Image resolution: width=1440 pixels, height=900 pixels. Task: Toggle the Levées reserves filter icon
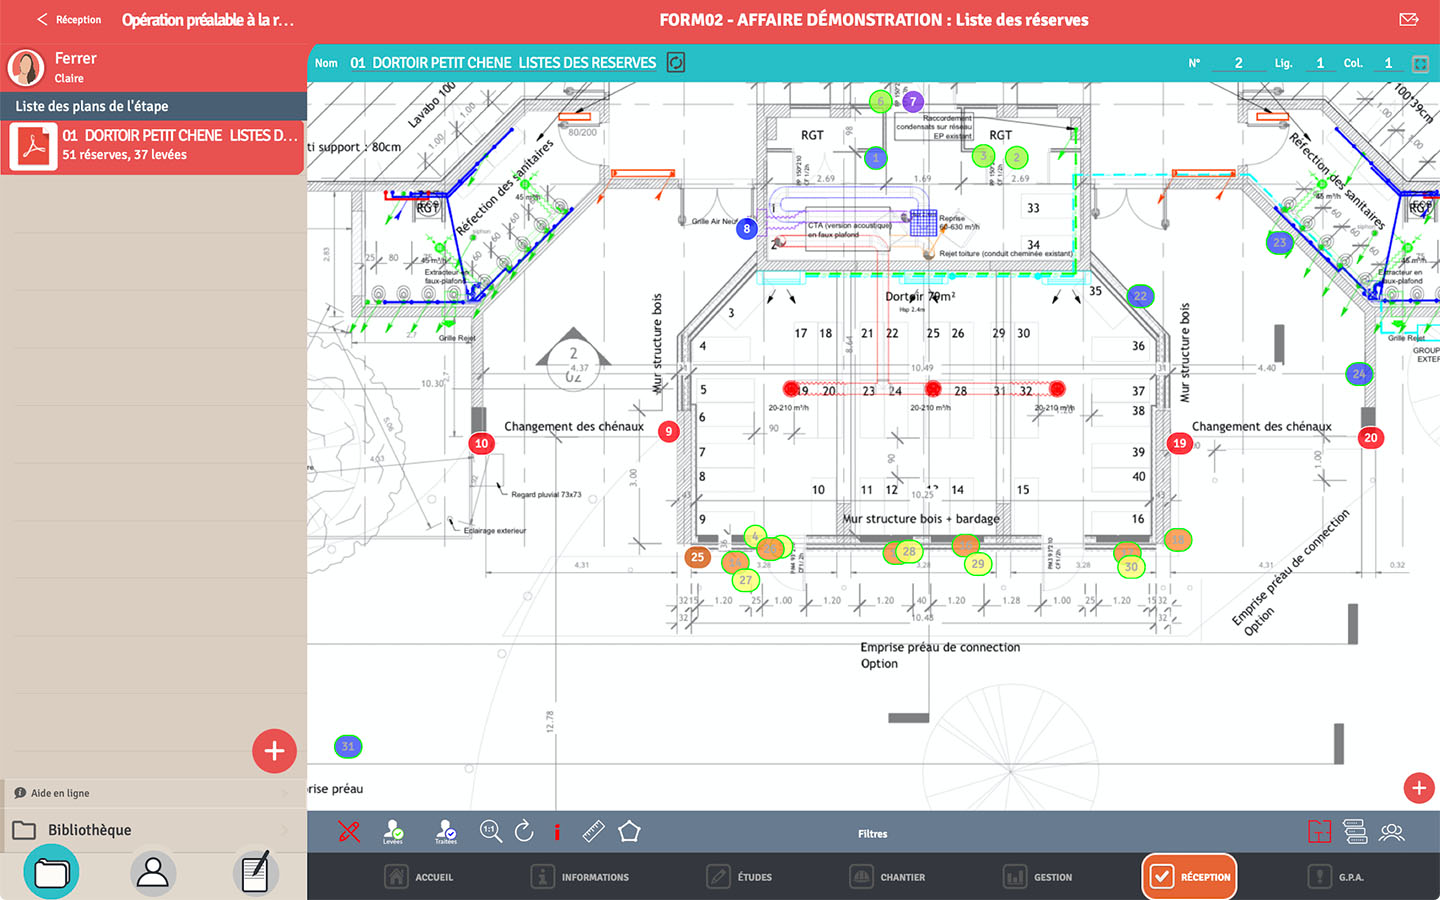[393, 832]
